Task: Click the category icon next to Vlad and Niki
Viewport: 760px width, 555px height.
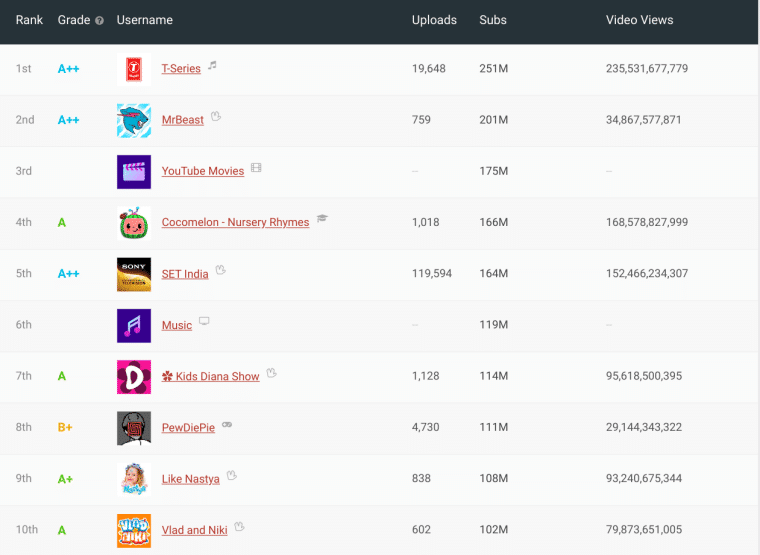Action: point(239,526)
